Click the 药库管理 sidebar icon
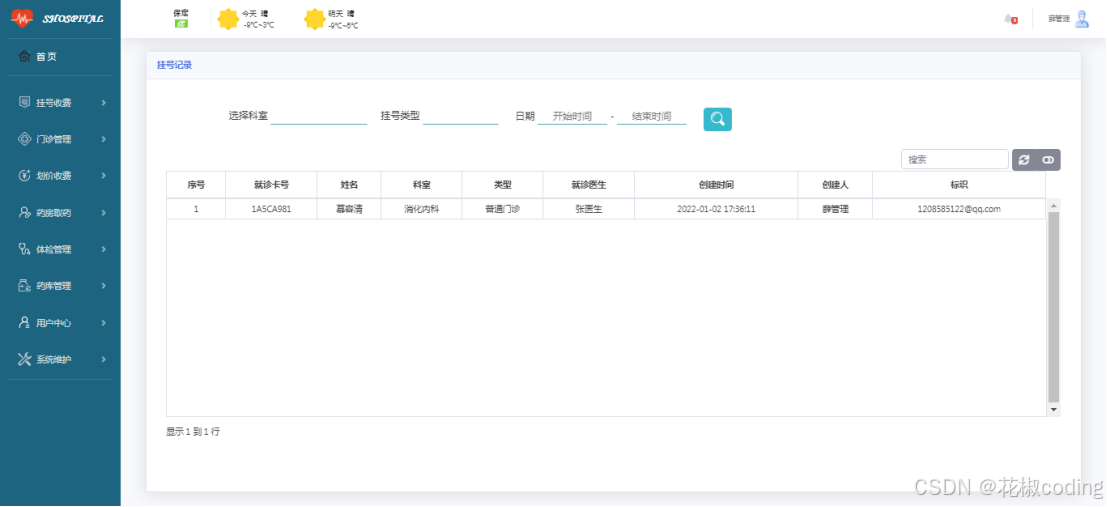Viewport: 1107px width, 507px height. pos(24,286)
